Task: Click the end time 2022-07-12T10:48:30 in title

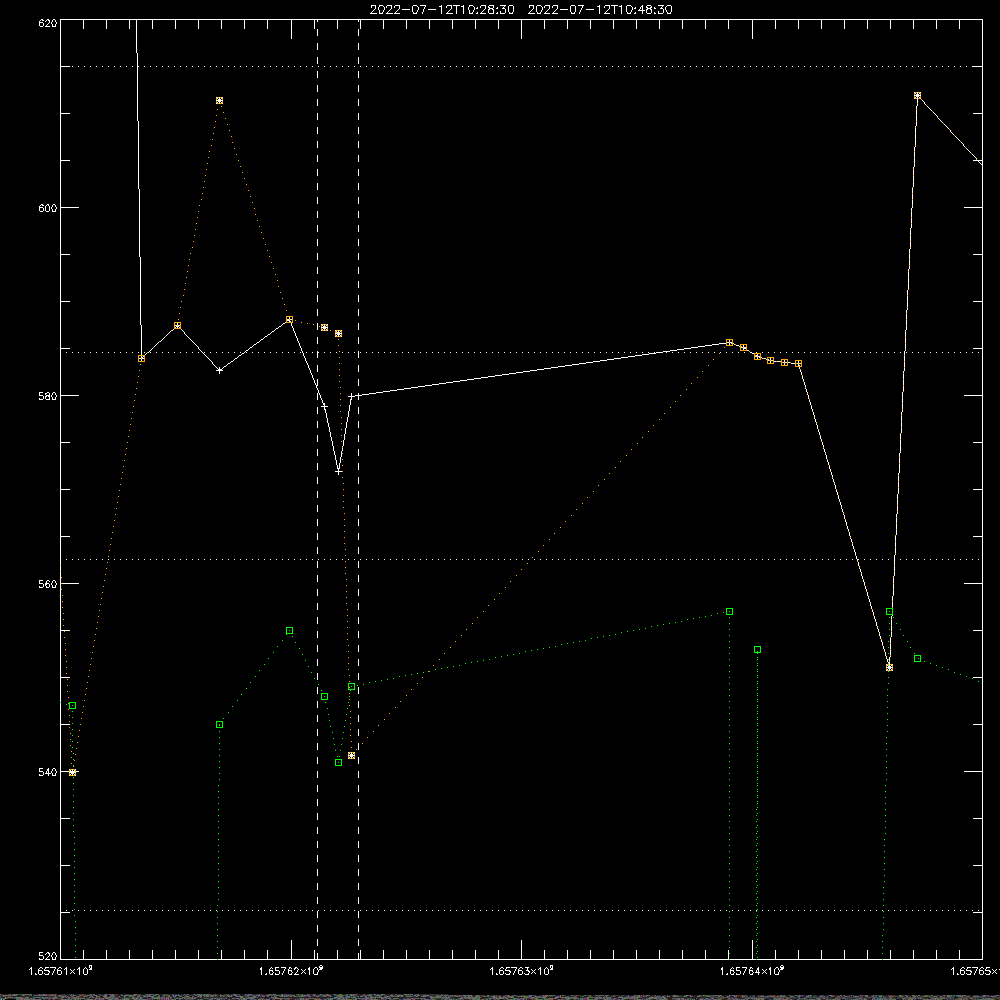Action: click(600, 10)
